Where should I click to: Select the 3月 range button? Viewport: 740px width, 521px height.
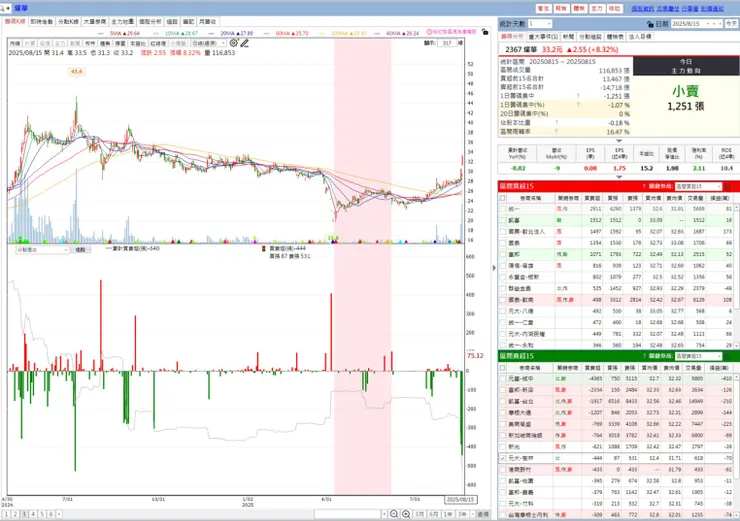click(419, 514)
